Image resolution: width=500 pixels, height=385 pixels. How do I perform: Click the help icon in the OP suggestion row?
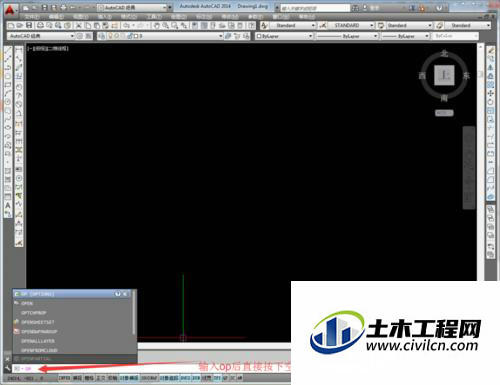118,294
